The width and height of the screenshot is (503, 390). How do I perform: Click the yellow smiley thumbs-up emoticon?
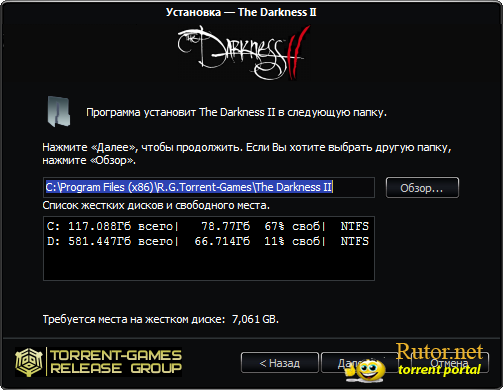coord(366,371)
